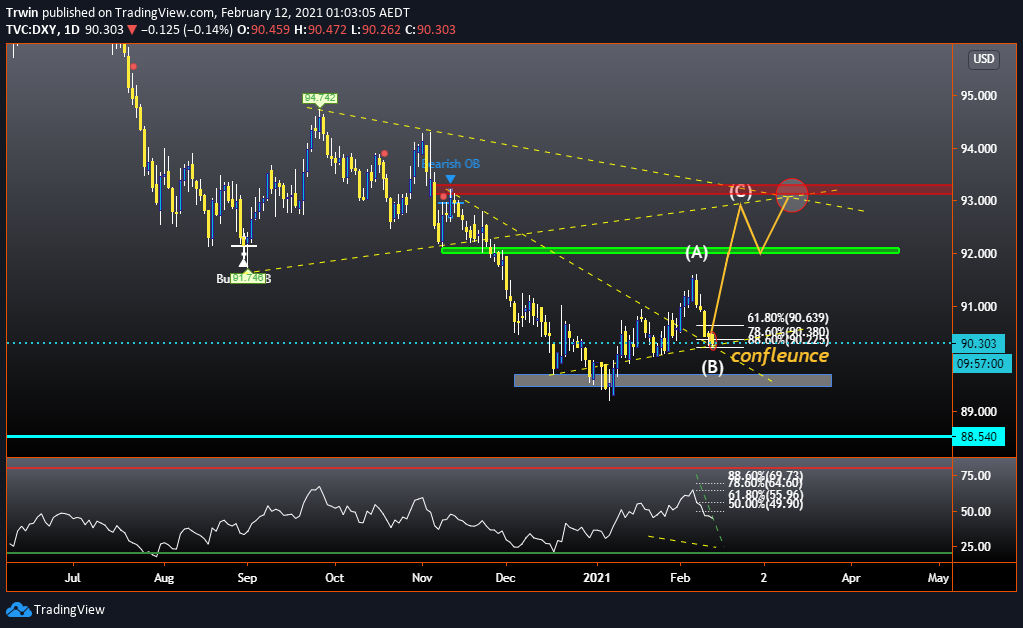This screenshot has height=628, width=1023.
Task: Select the green horizontal level bar
Action: coord(670,250)
